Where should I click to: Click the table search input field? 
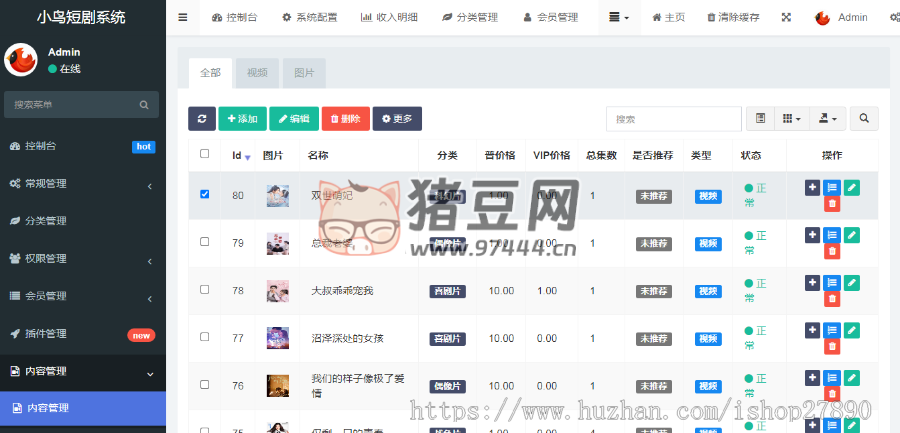(671, 119)
